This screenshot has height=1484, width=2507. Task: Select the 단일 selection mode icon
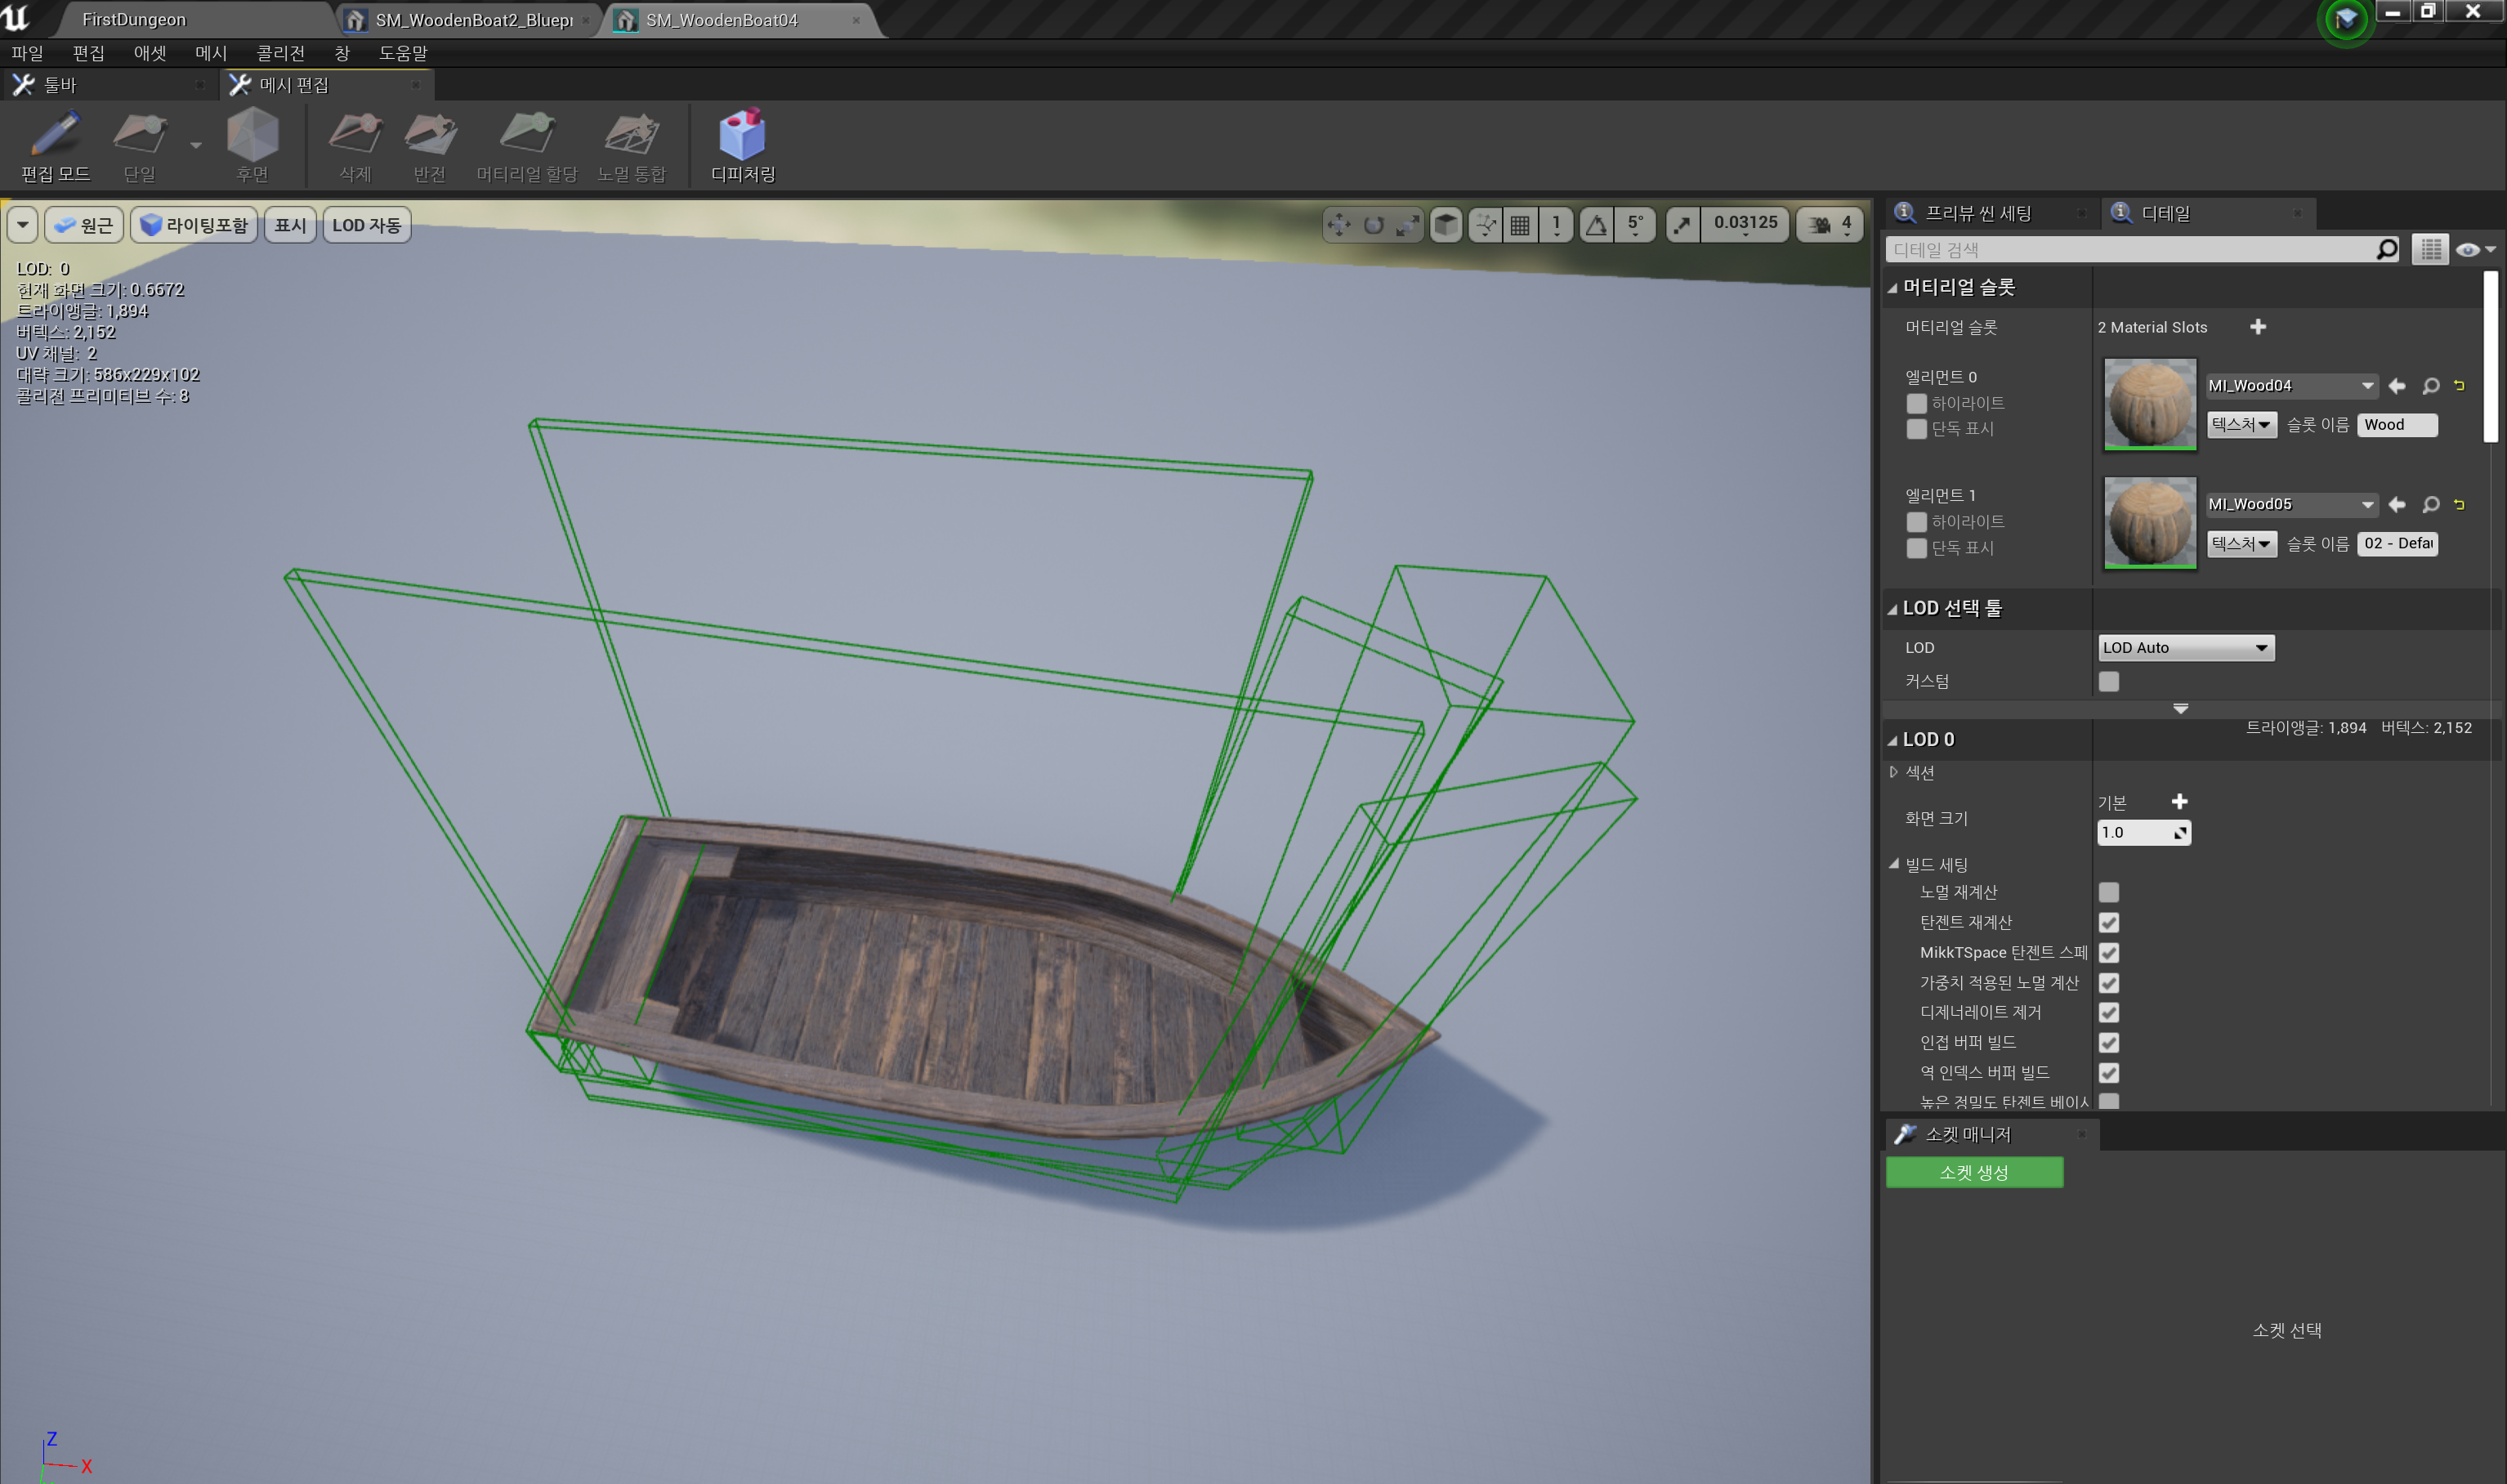click(140, 146)
